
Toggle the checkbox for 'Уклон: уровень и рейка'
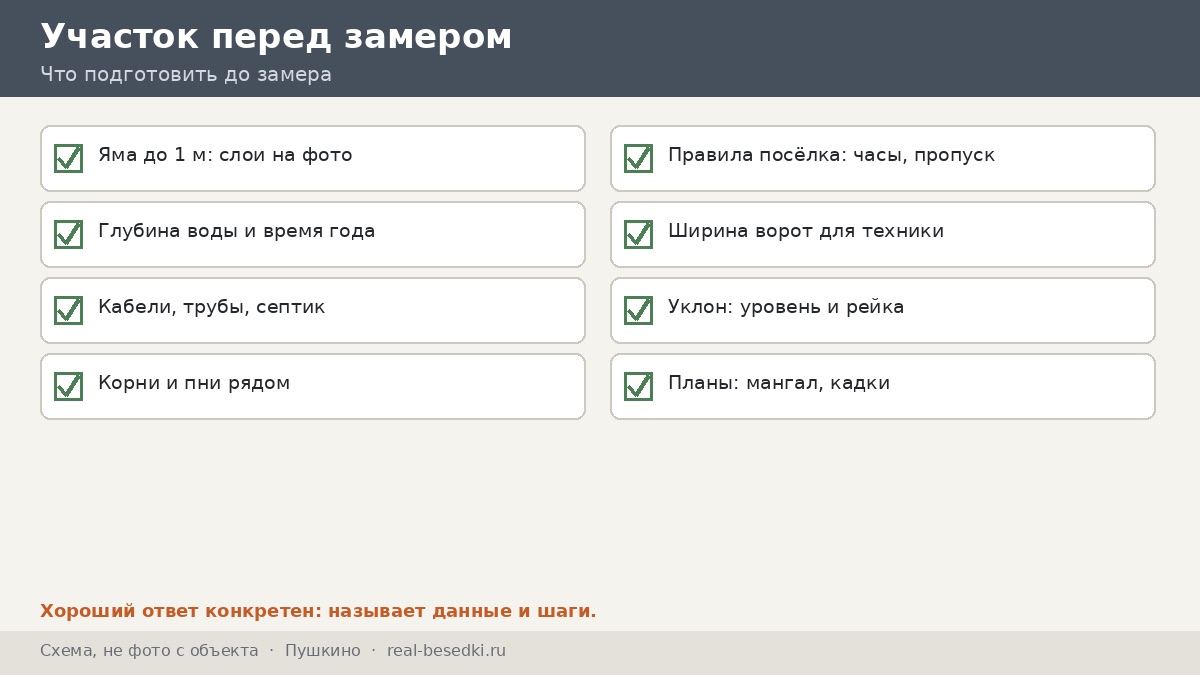[x=638, y=310]
